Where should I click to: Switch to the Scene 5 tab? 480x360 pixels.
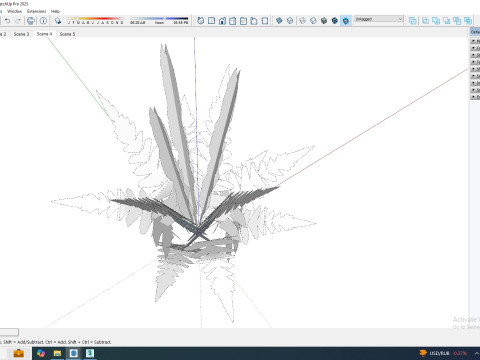pos(67,34)
